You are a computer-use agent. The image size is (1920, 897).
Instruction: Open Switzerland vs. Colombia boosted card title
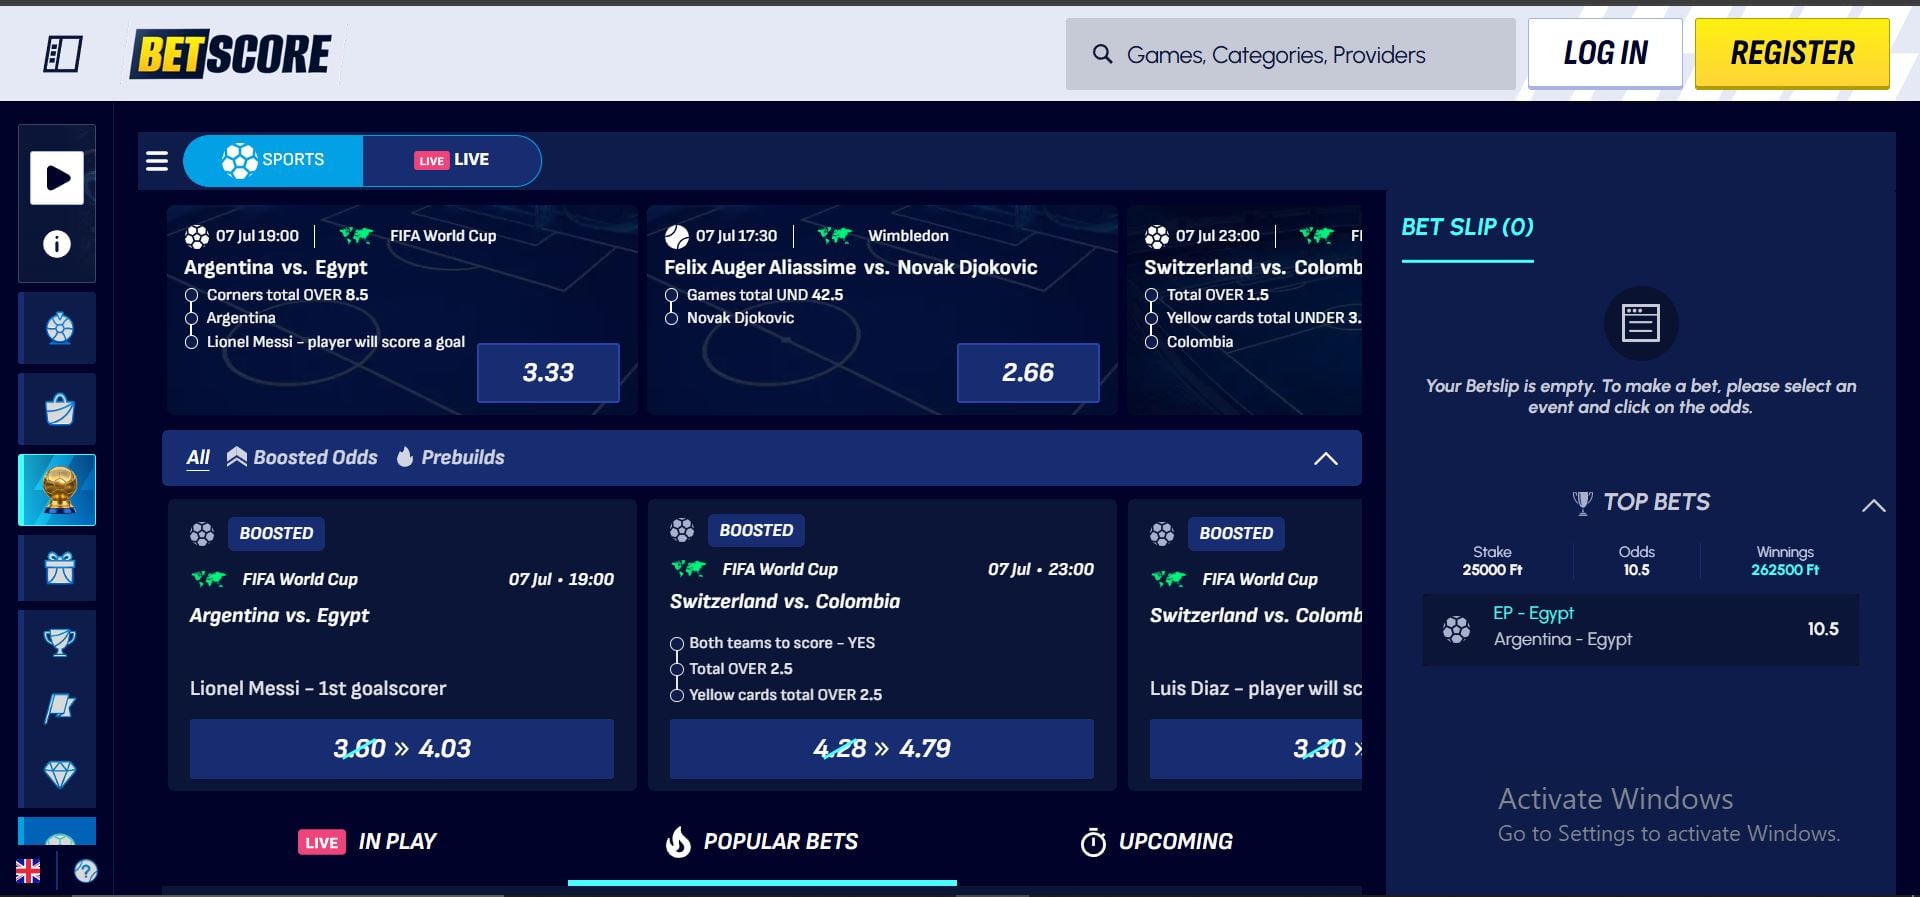tap(785, 602)
